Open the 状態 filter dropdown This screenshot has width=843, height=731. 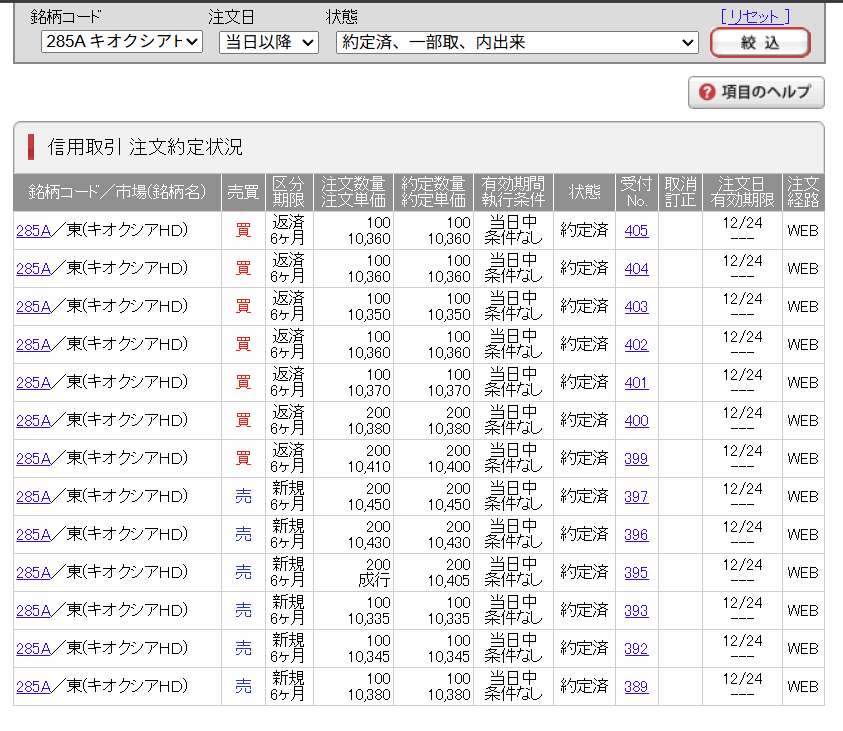point(517,42)
